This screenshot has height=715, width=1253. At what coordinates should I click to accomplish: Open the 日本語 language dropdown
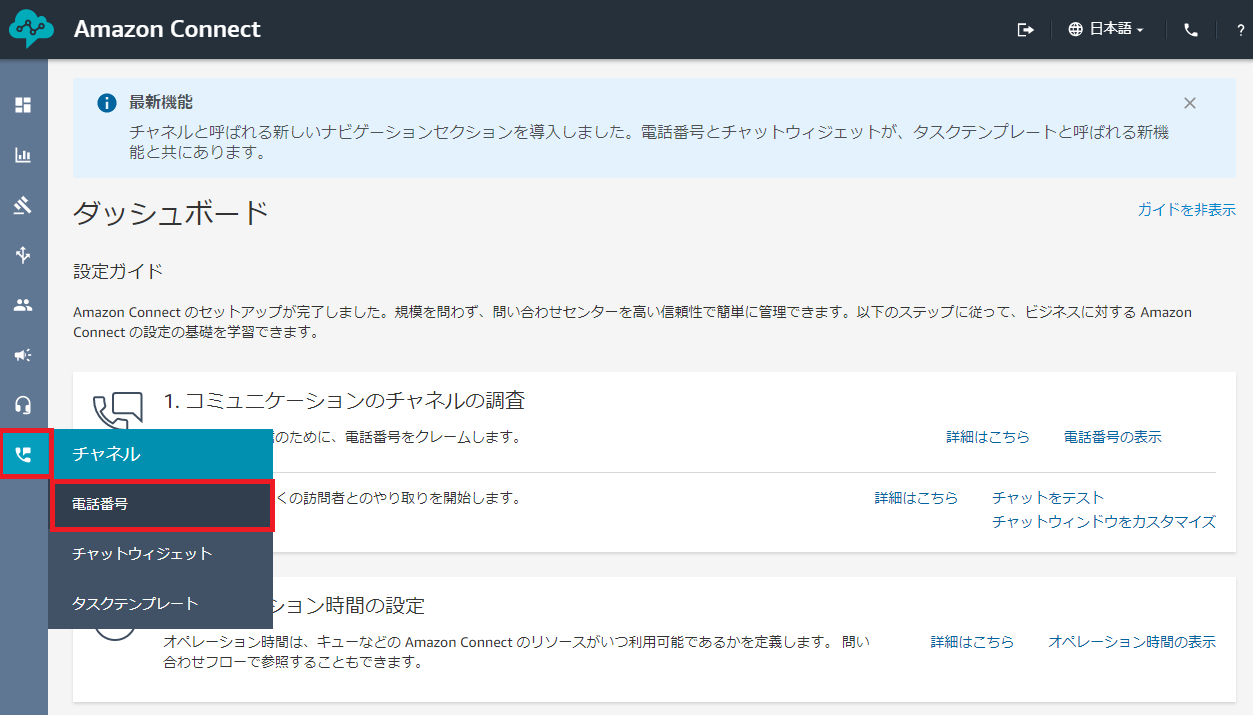coord(1106,29)
